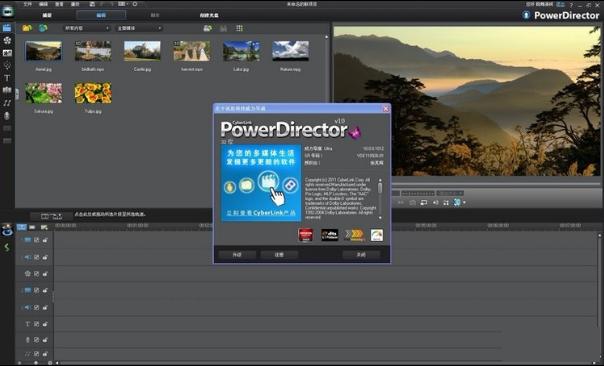Click the blue 3D preview mode icon
Viewport: 604px width, 366px height.
[x=457, y=202]
